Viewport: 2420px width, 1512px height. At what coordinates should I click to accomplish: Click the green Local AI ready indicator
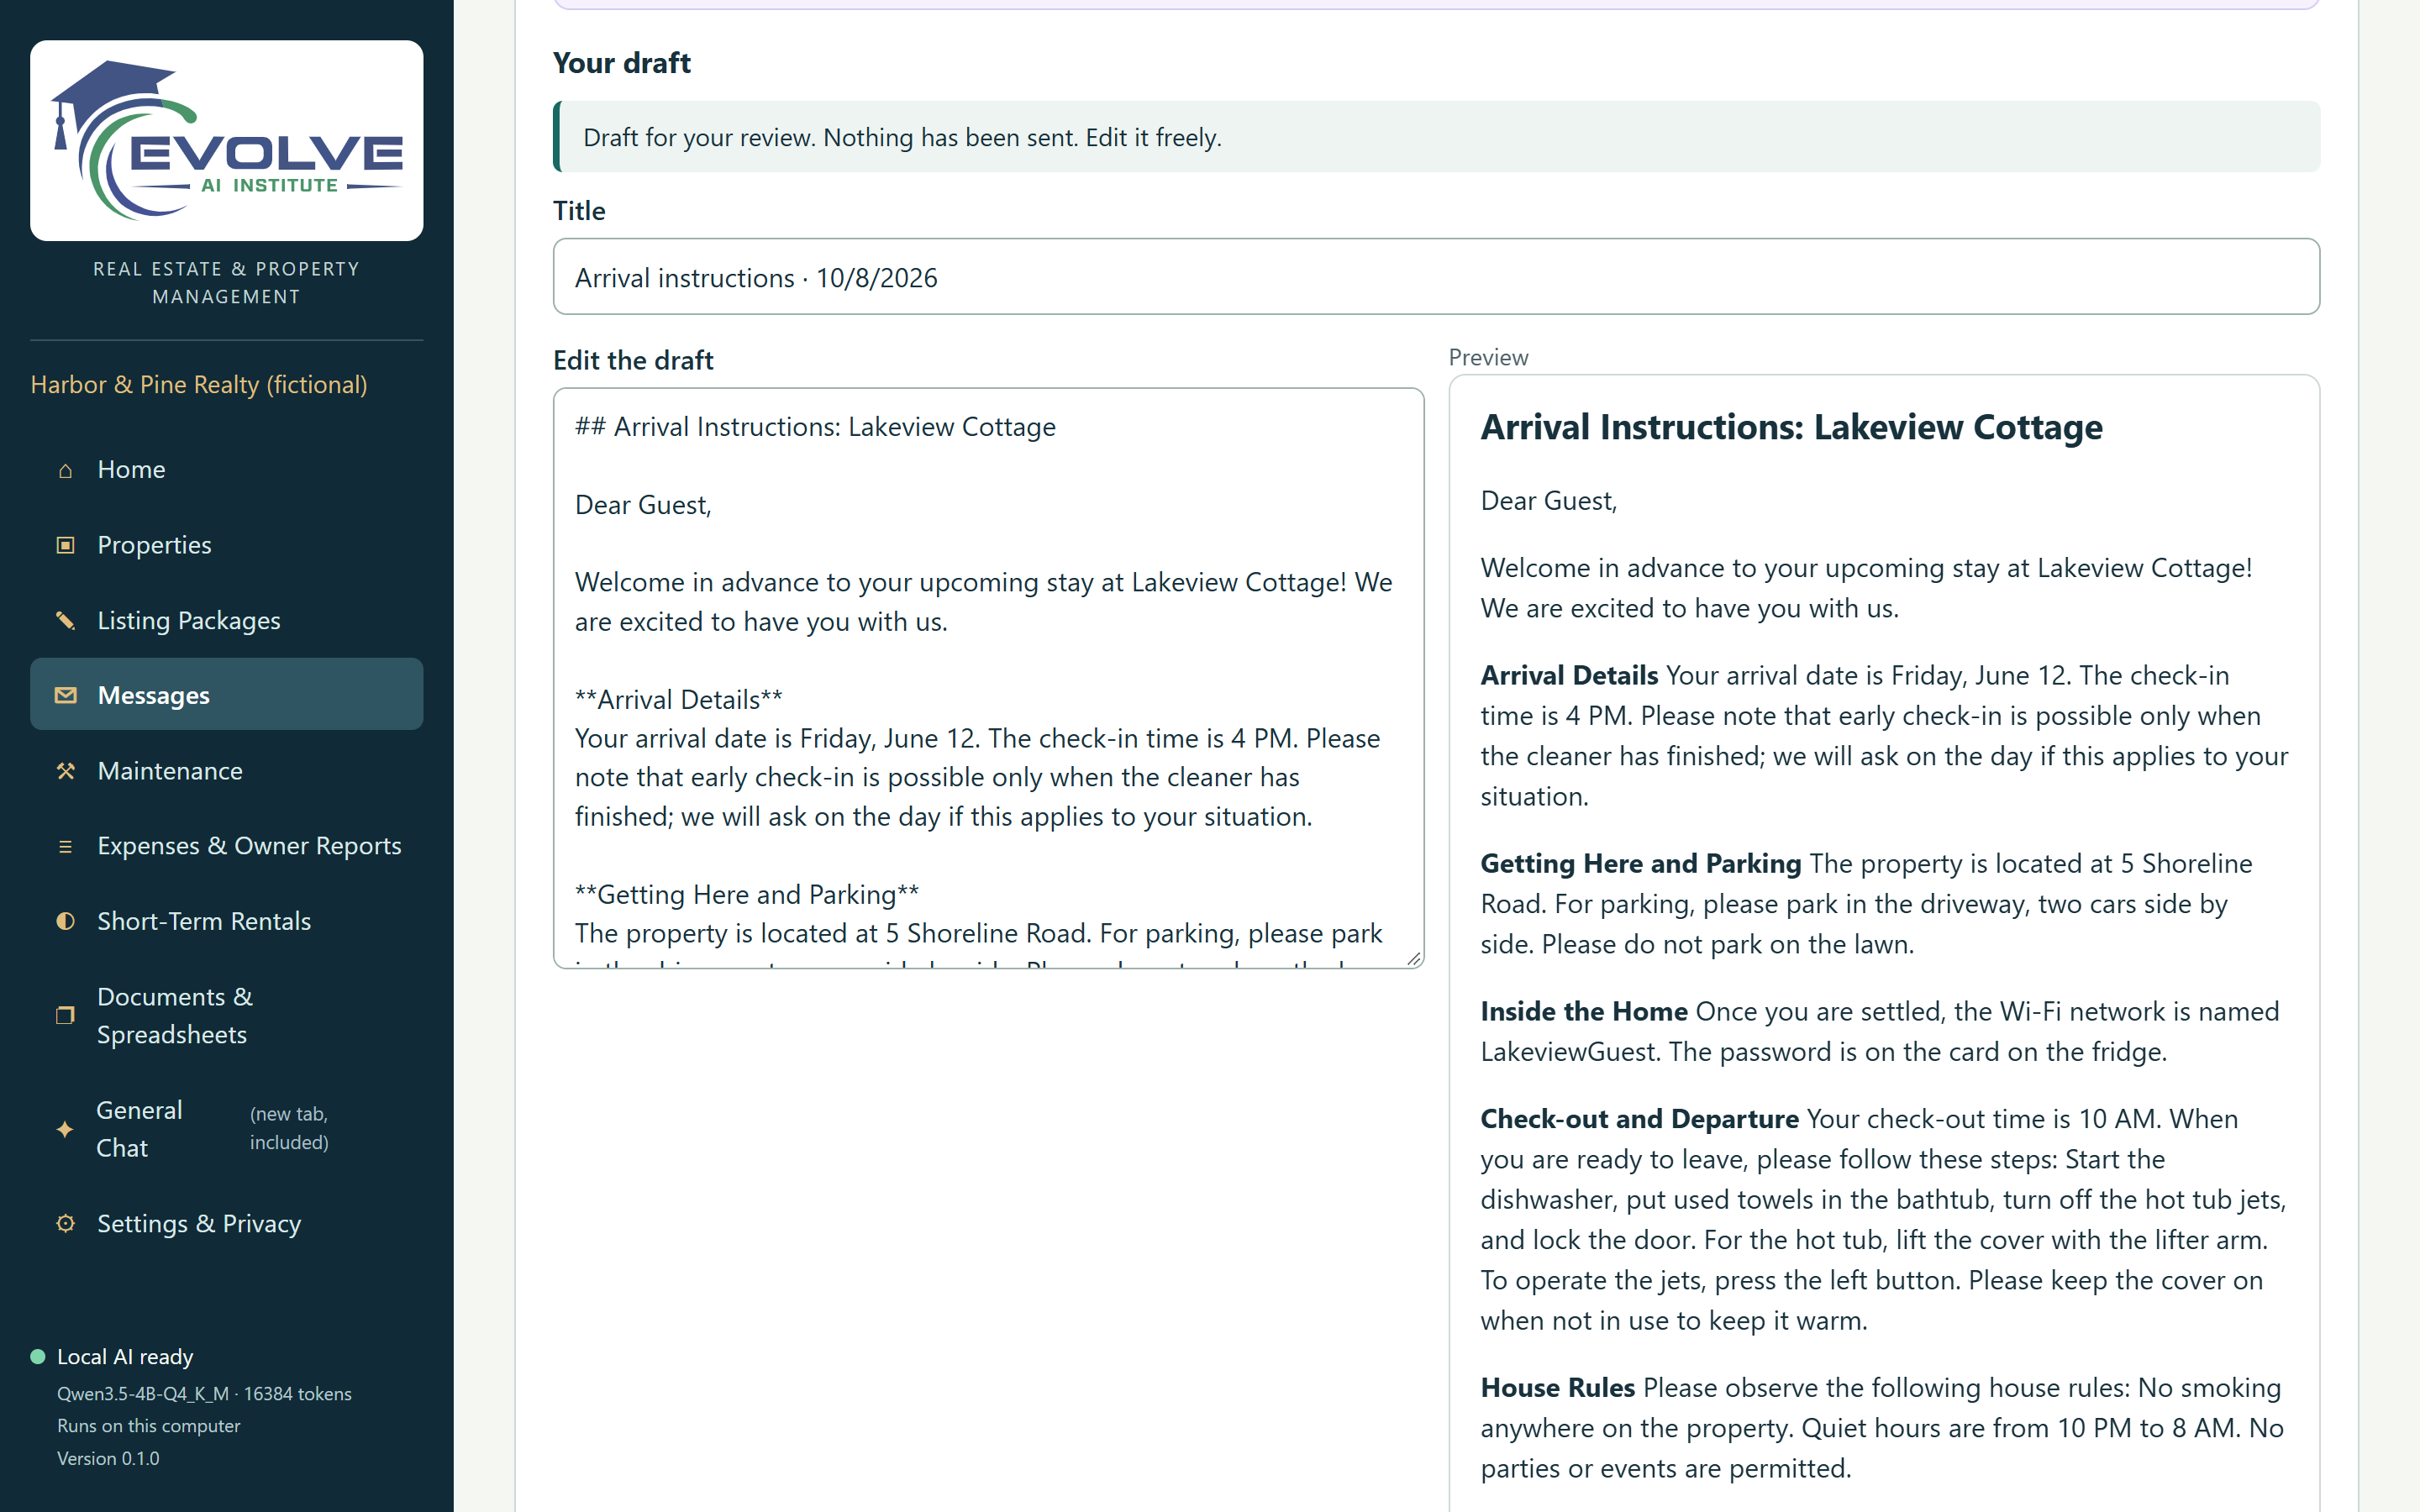(x=38, y=1357)
